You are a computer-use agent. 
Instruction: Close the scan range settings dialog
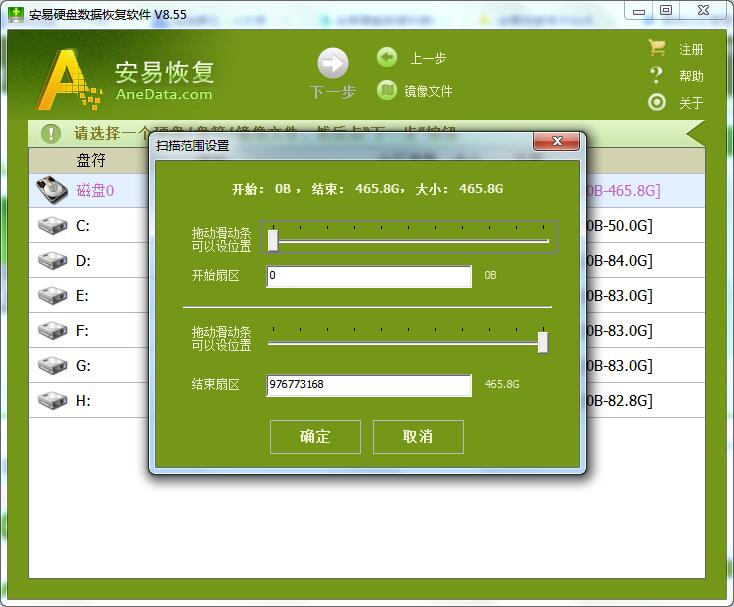tap(557, 141)
